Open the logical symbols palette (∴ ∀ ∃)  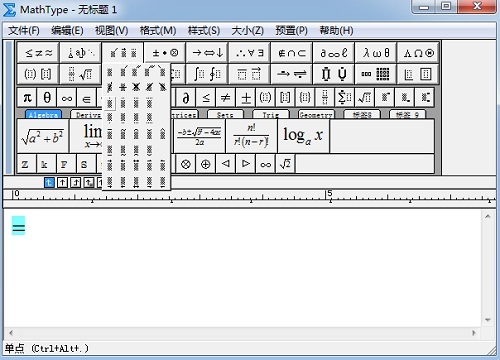pyautogui.click(x=250, y=53)
